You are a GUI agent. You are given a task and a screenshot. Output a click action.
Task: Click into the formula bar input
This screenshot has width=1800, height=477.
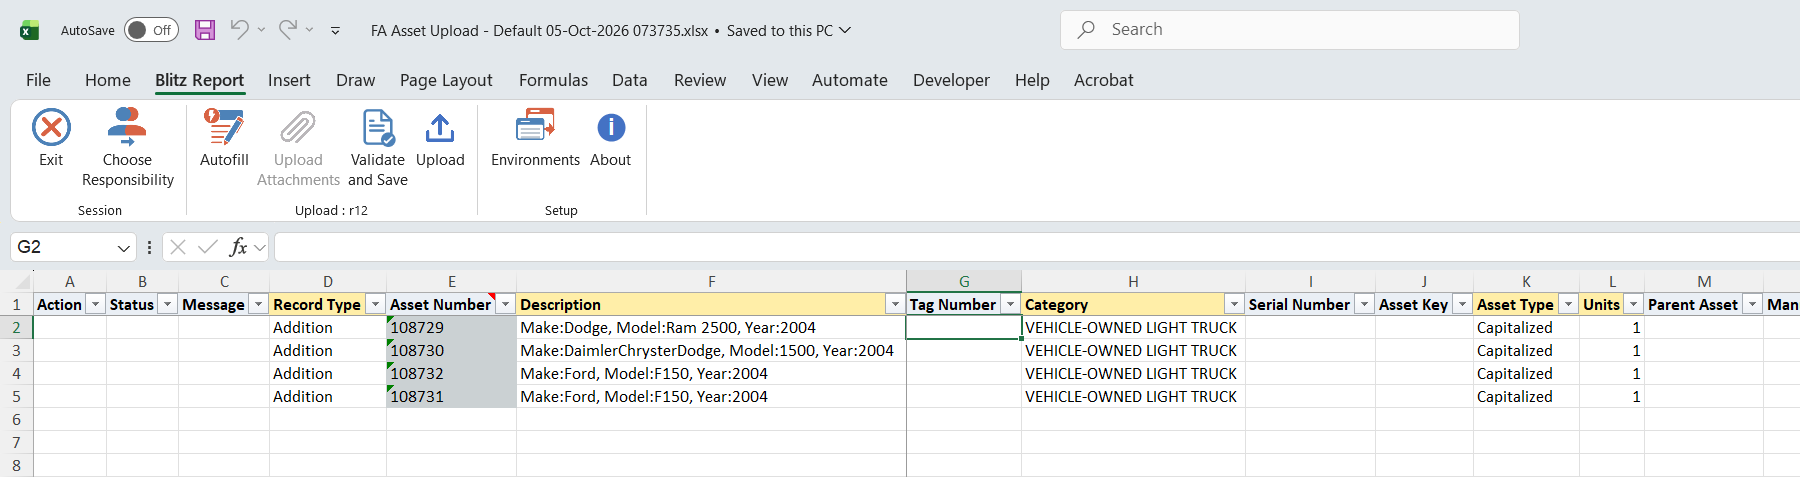click(1037, 247)
